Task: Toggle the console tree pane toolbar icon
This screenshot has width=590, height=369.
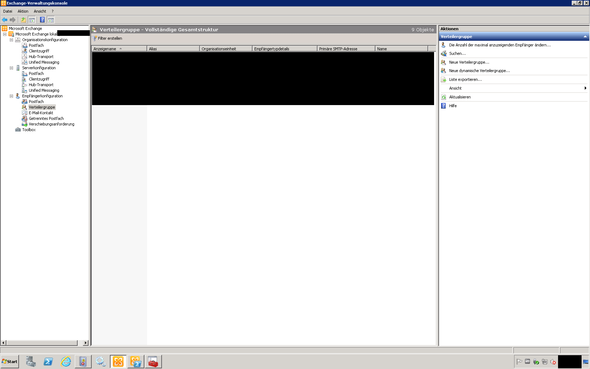Action: point(32,20)
